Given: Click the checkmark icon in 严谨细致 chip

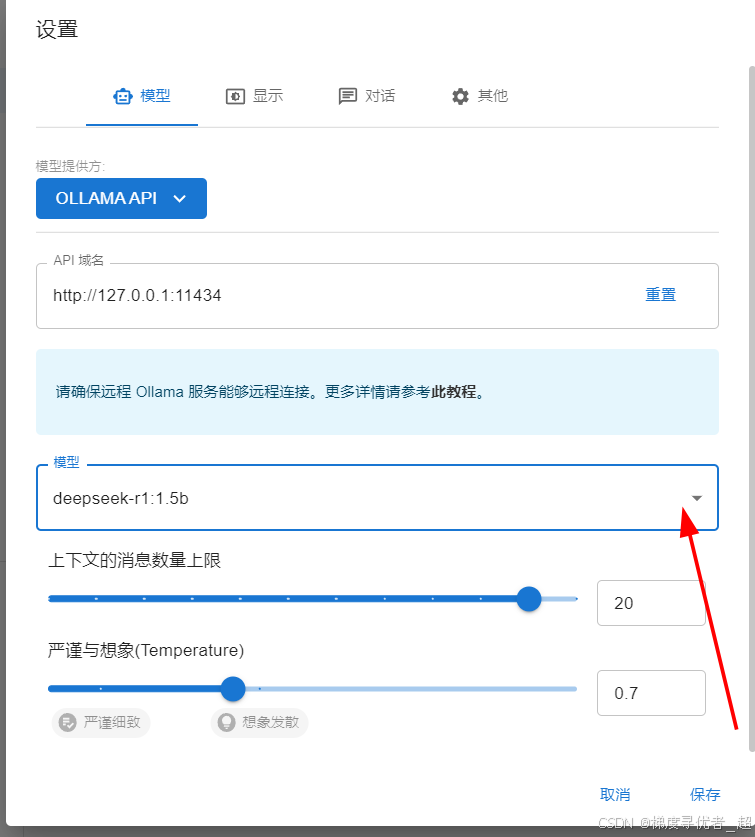Looking at the screenshot, I should click(68, 723).
